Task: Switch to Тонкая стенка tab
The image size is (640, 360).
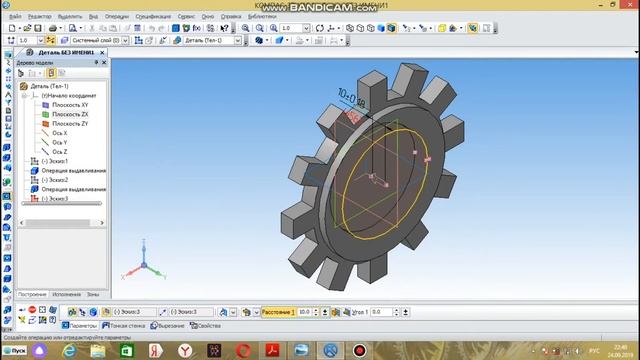Action: (x=124, y=326)
